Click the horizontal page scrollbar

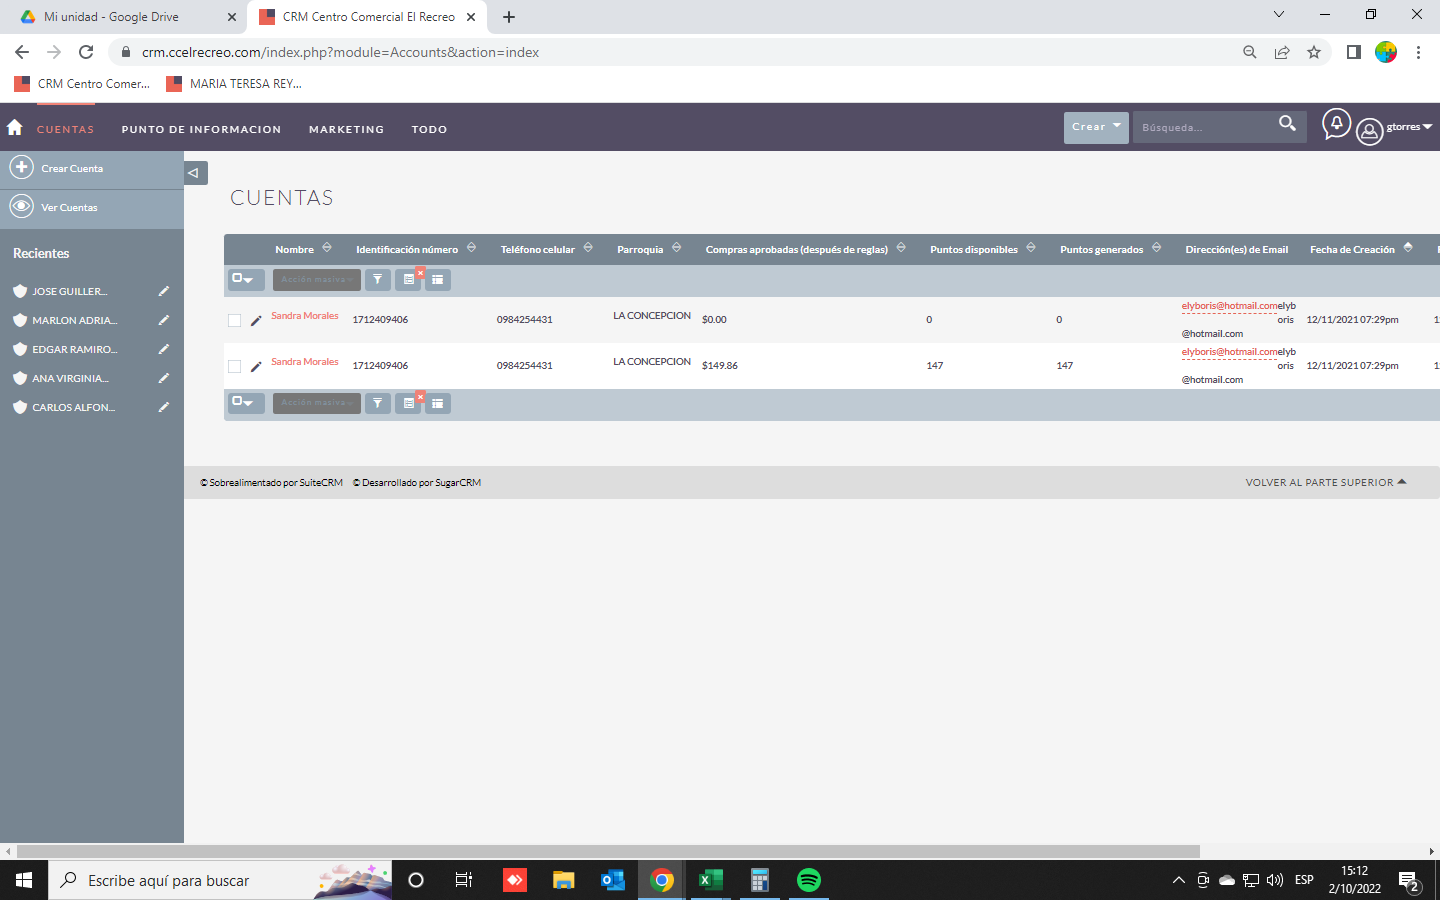point(608,852)
